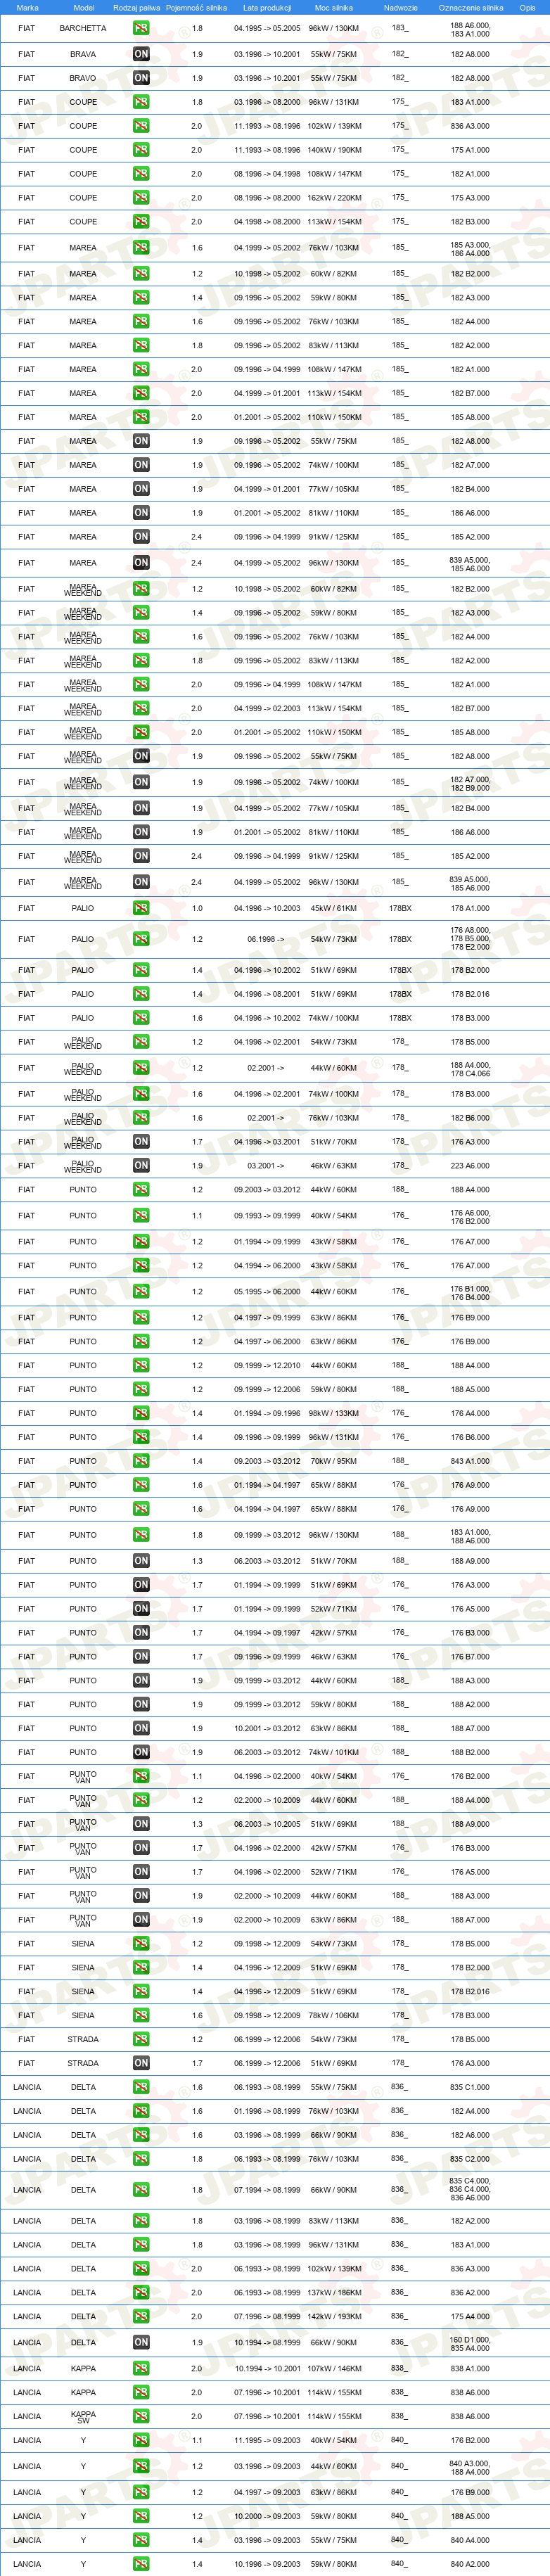This screenshot has width=550, height=2576.
Task: Click the '11.1995 -> 09.2003' date cell
Action: point(267,2440)
